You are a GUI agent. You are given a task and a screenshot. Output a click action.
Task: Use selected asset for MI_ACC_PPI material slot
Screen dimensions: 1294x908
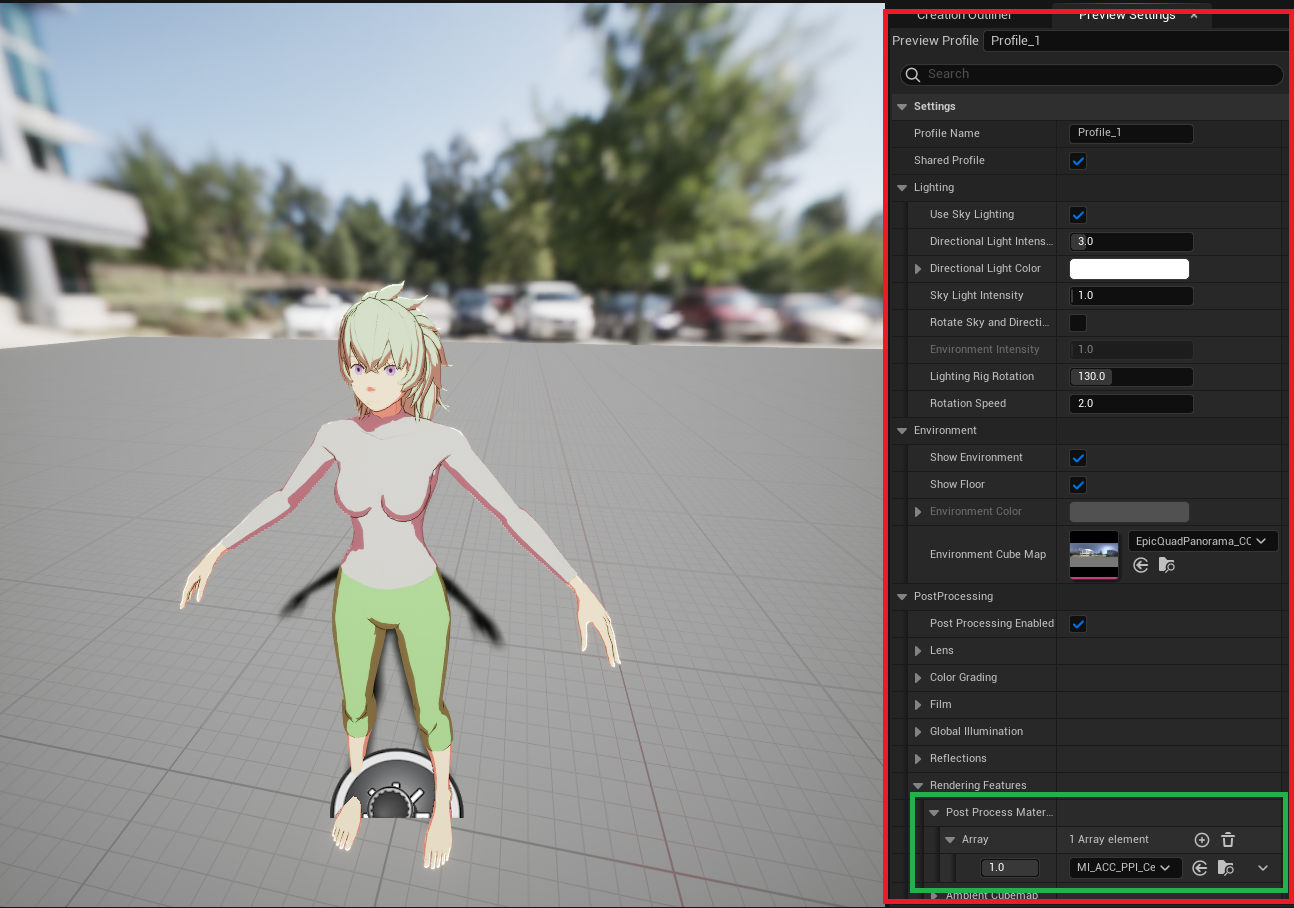click(1200, 868)
